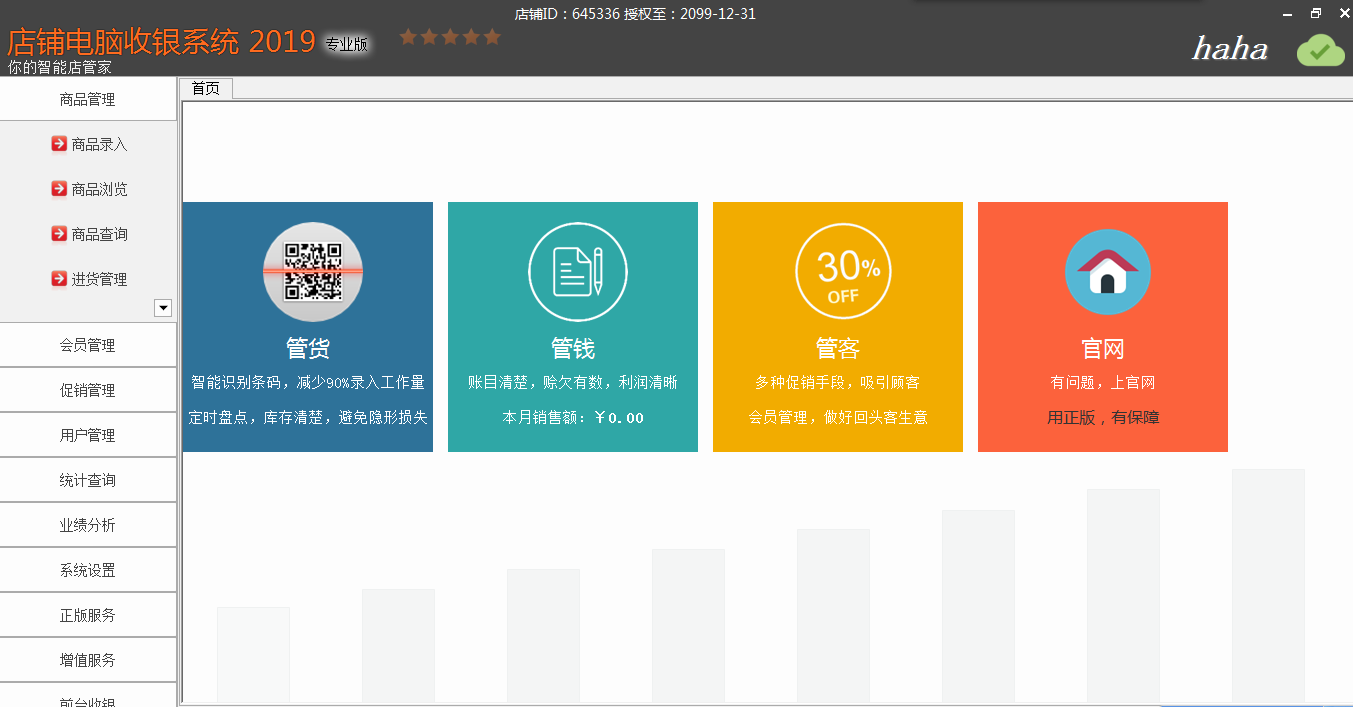1353x707 pixels.
Task: Expand the 会员管理 section
Action: pyautogui.click(x=88, y=344)
